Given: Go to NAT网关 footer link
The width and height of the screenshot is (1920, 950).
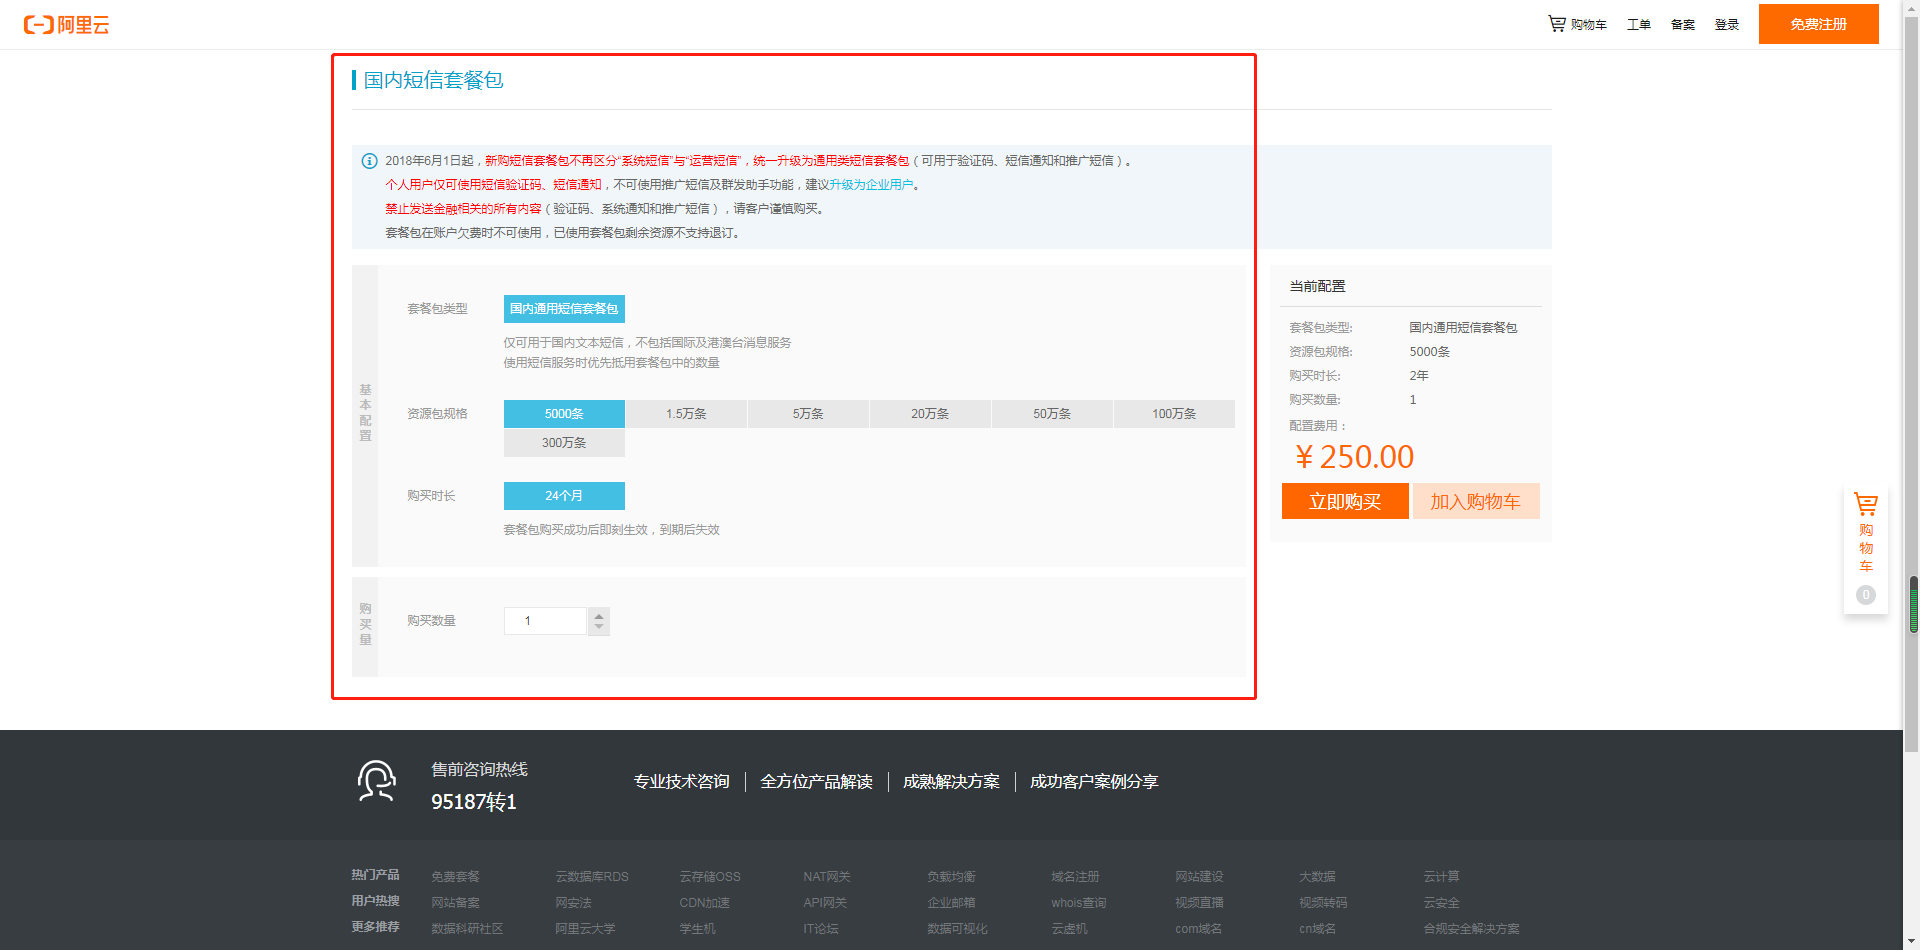Looking at the screenshot, I should pos(827,877).
